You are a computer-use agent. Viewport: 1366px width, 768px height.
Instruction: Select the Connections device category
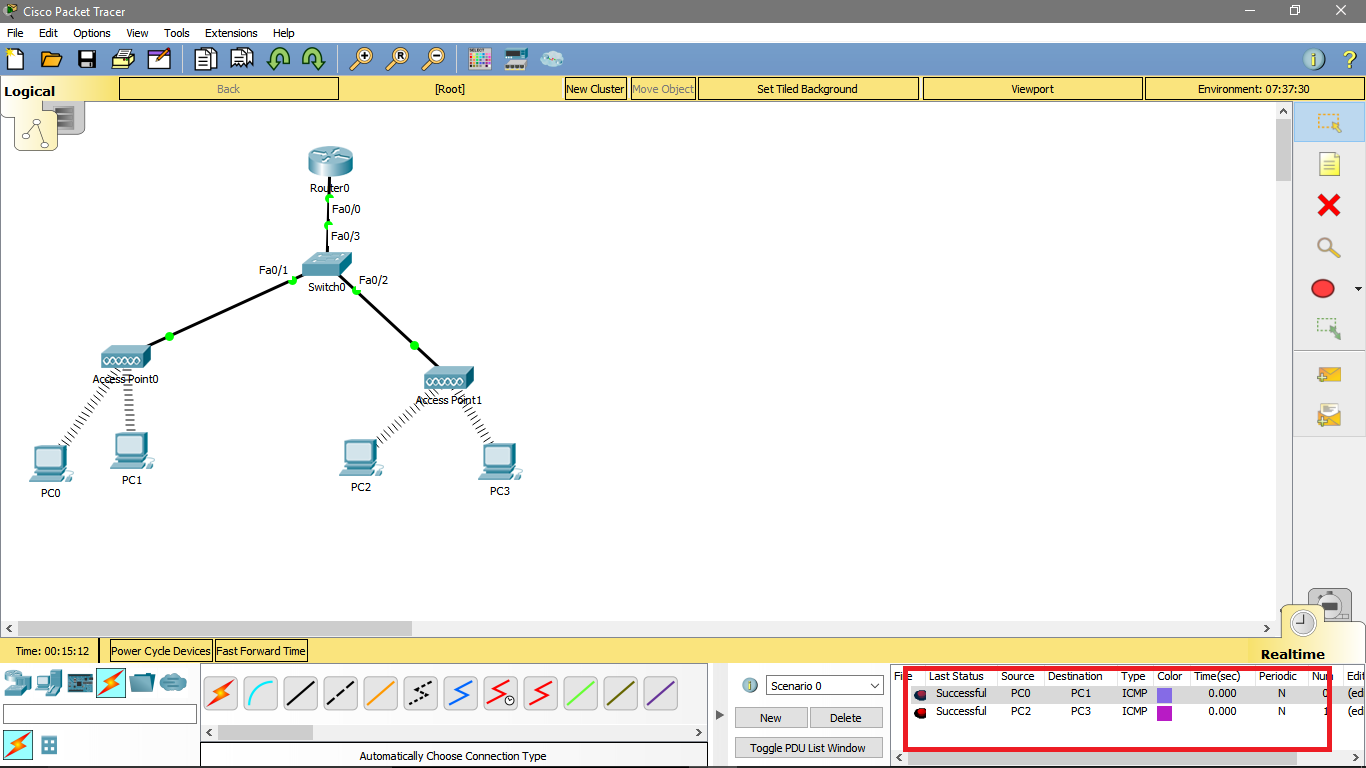tap(113, 684)
